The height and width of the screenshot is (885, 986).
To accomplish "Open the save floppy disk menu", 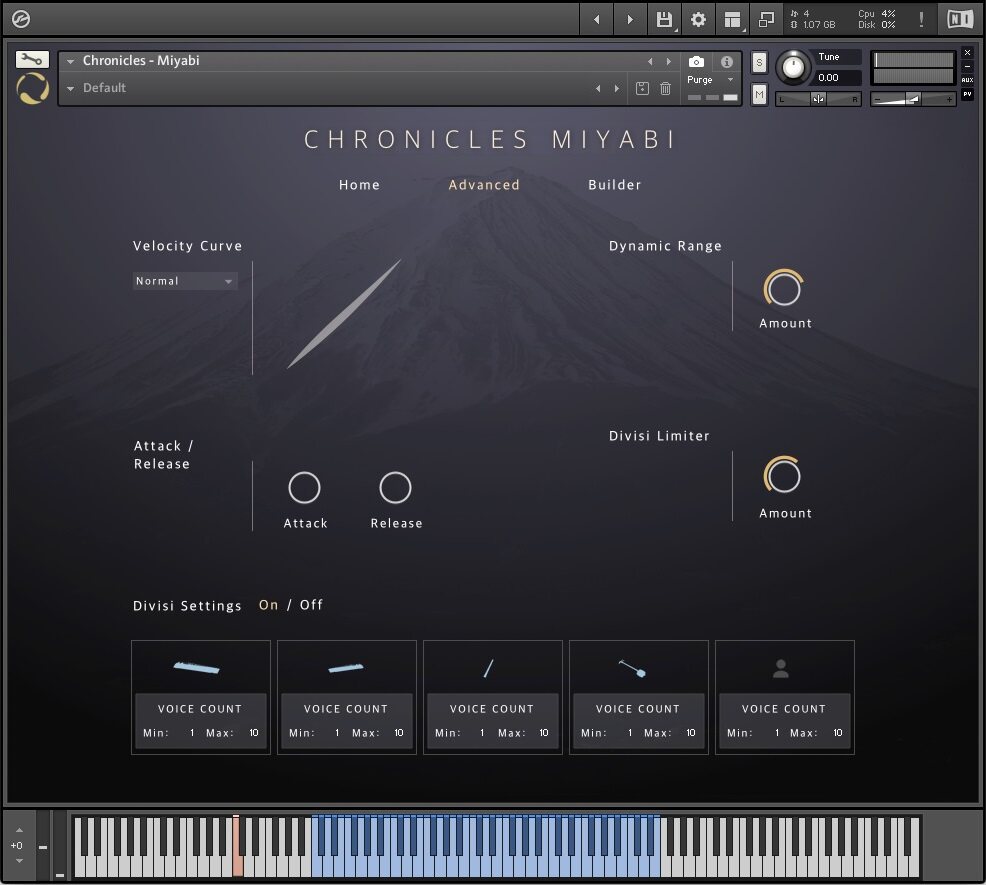I will 664,19.
